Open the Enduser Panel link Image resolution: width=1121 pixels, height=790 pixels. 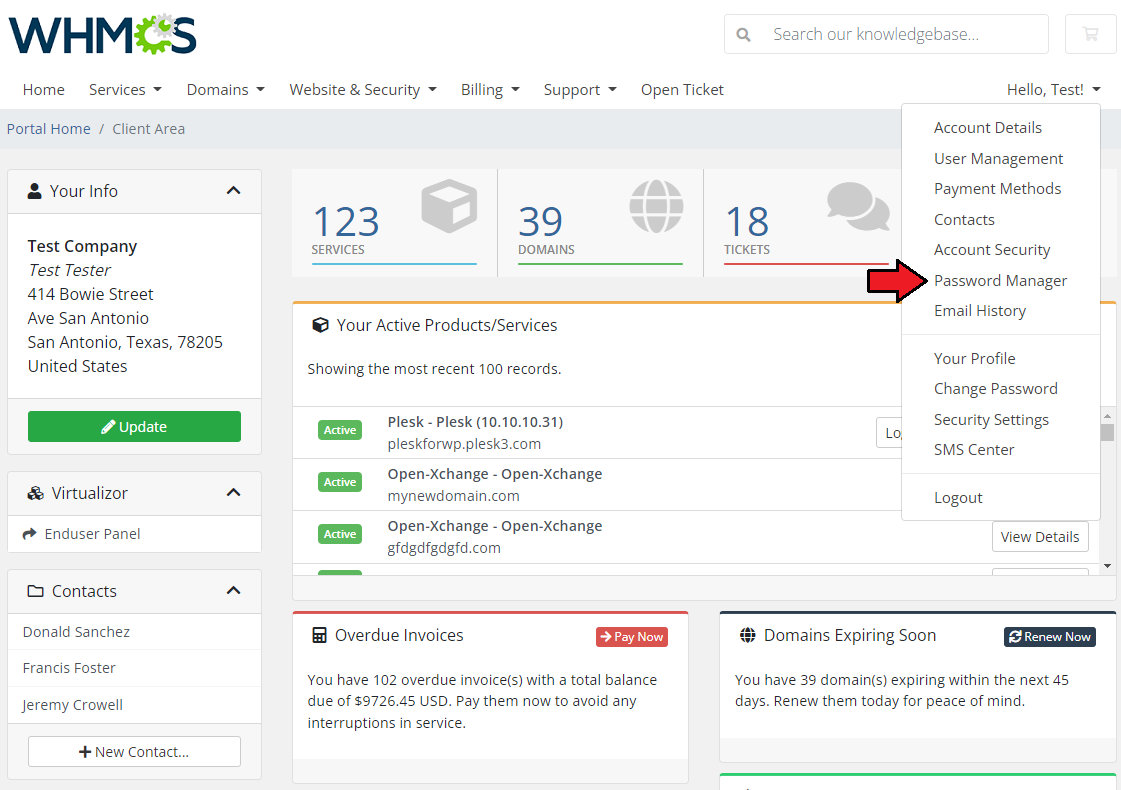pos(134,533)
